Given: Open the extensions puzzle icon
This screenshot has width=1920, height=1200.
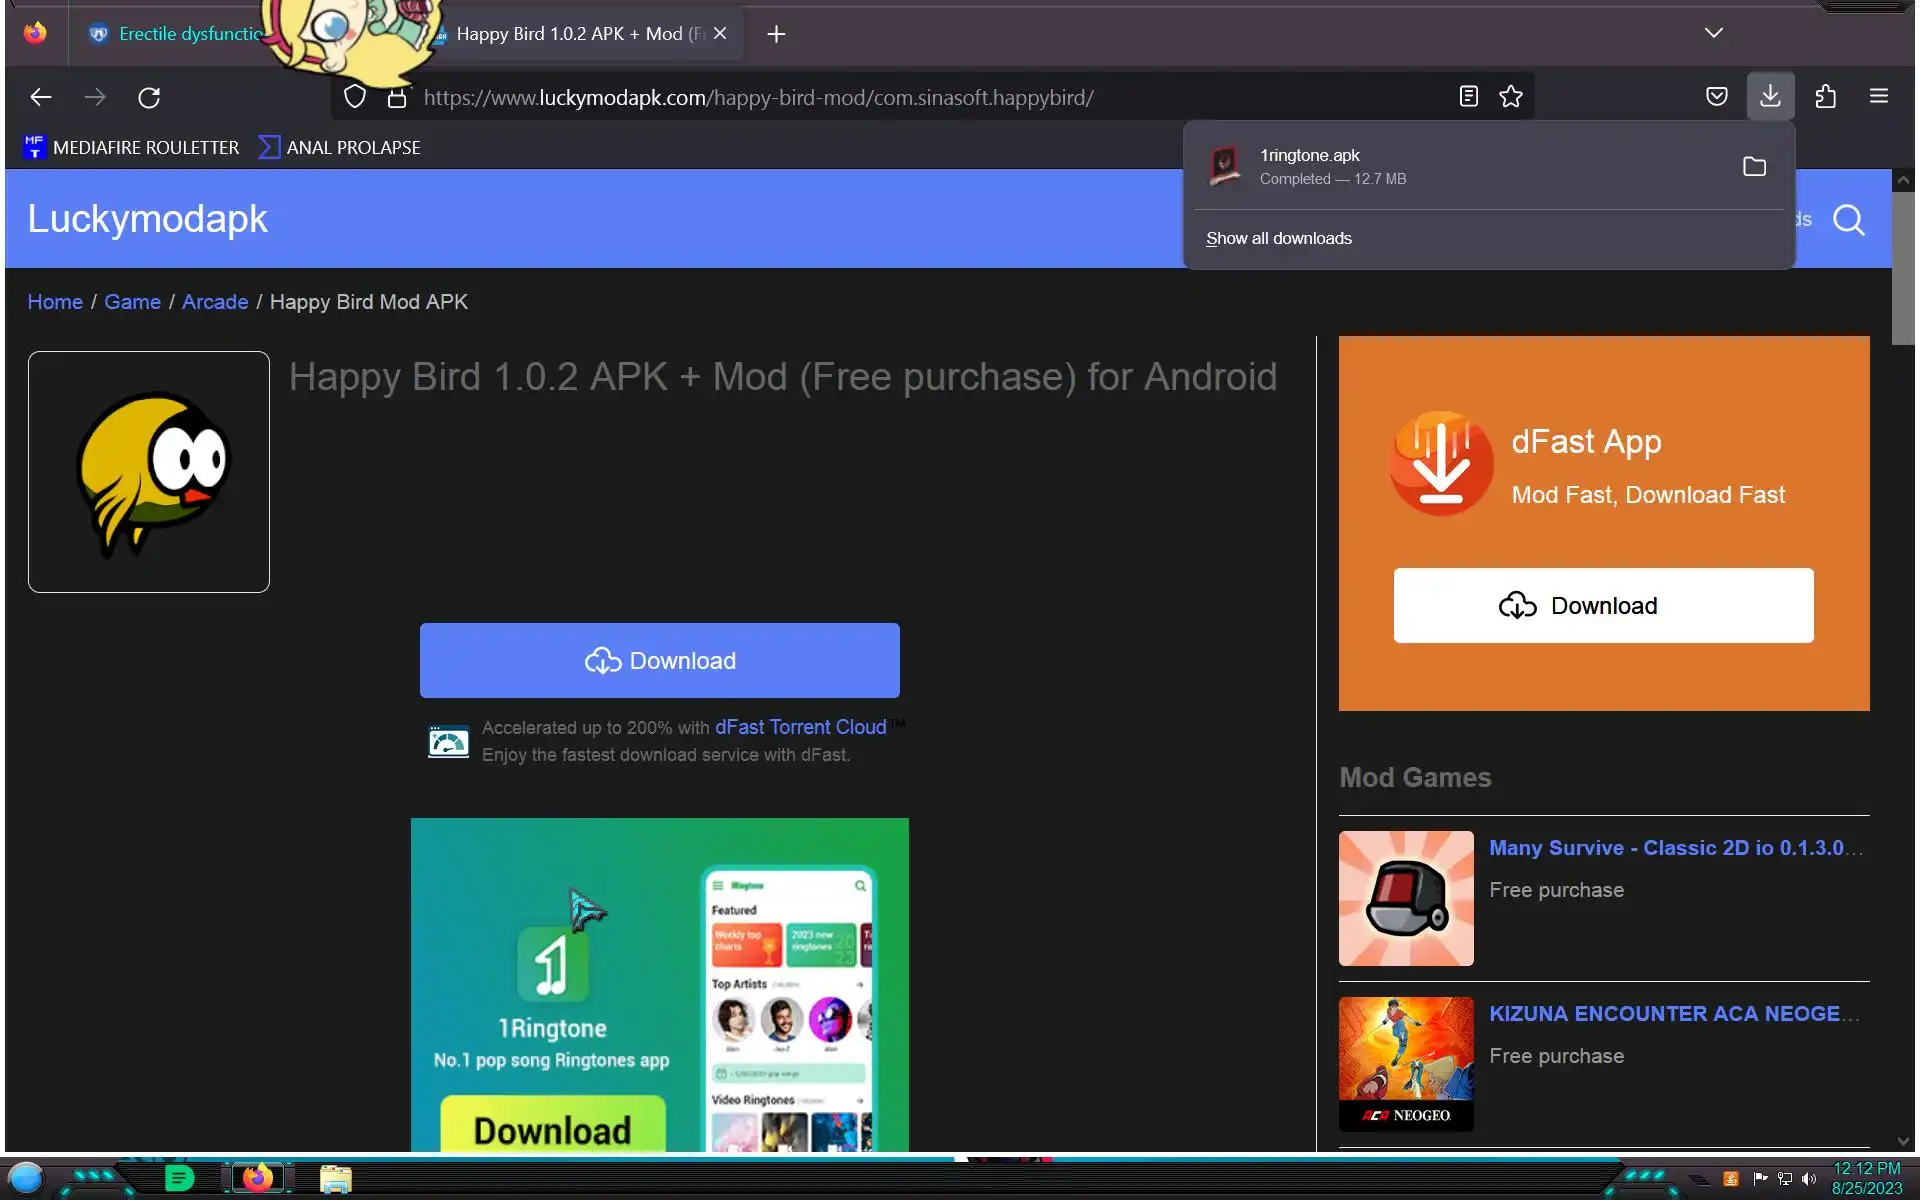Looking at the screenshot, I should pyautogui.click(x=1825, y=96).
